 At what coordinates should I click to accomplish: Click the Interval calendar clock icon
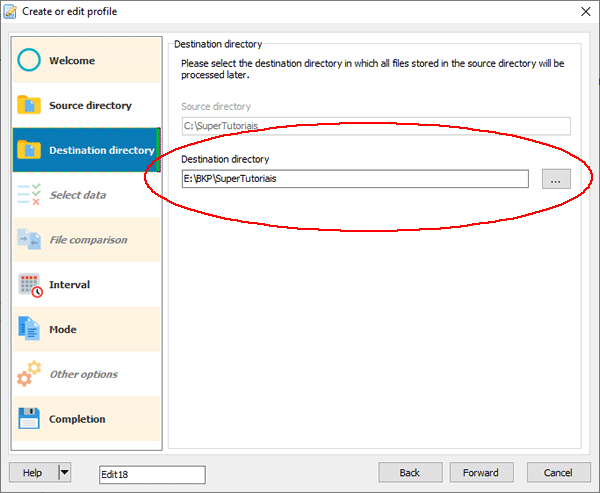[30, 285]
